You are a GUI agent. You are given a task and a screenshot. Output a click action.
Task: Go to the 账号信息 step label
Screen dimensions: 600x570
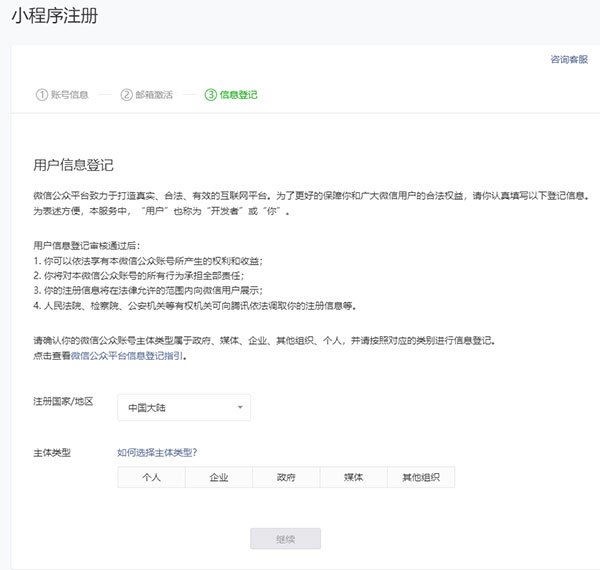(70, 95)
